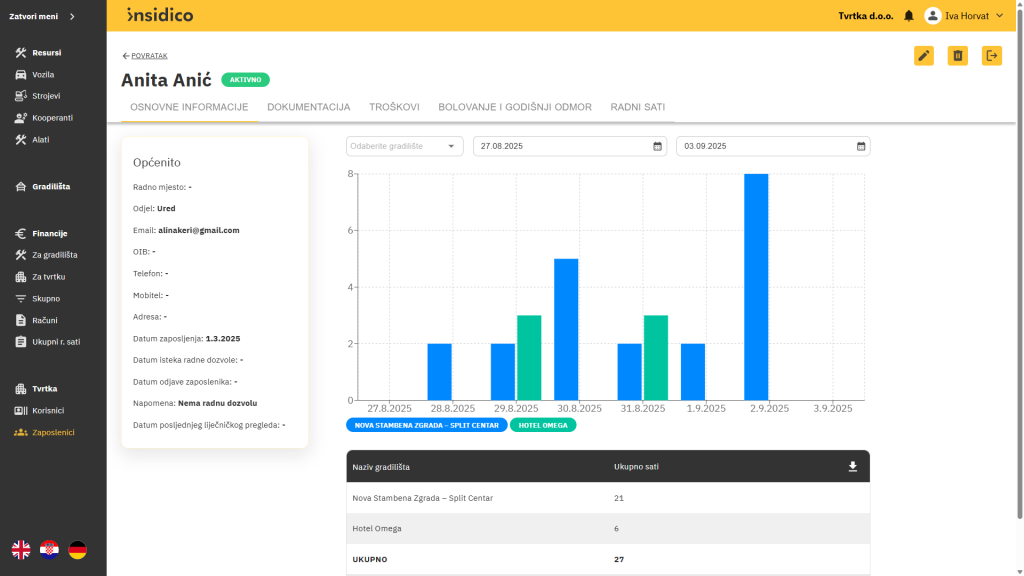The width and height of the screenshot is (1024, 576).
Task: Open calendar picker for start date 27.08.2025
Action: click(x=657, y=146)
